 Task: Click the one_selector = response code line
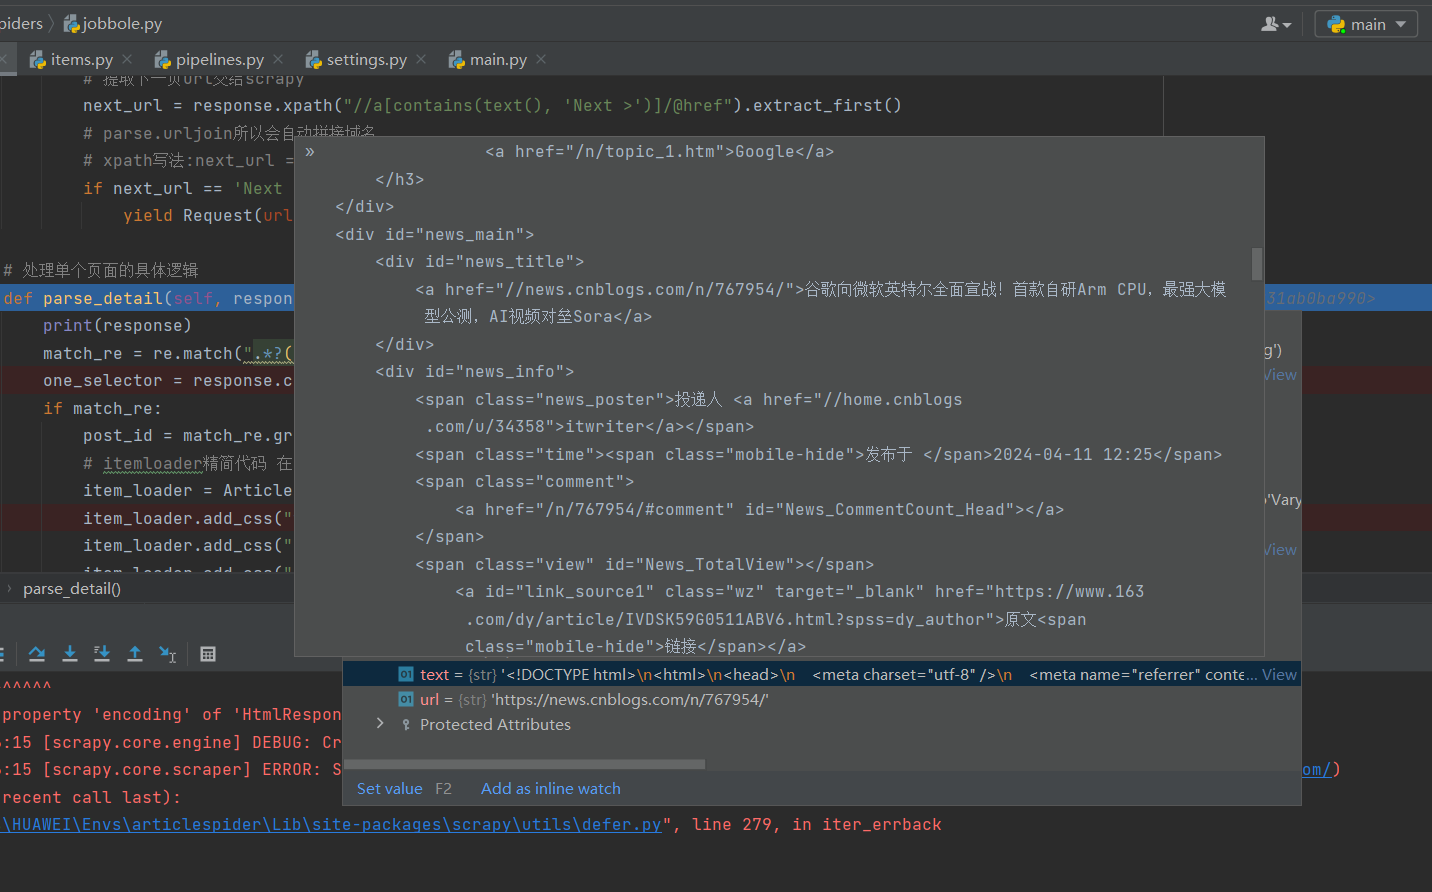[168, 381]
